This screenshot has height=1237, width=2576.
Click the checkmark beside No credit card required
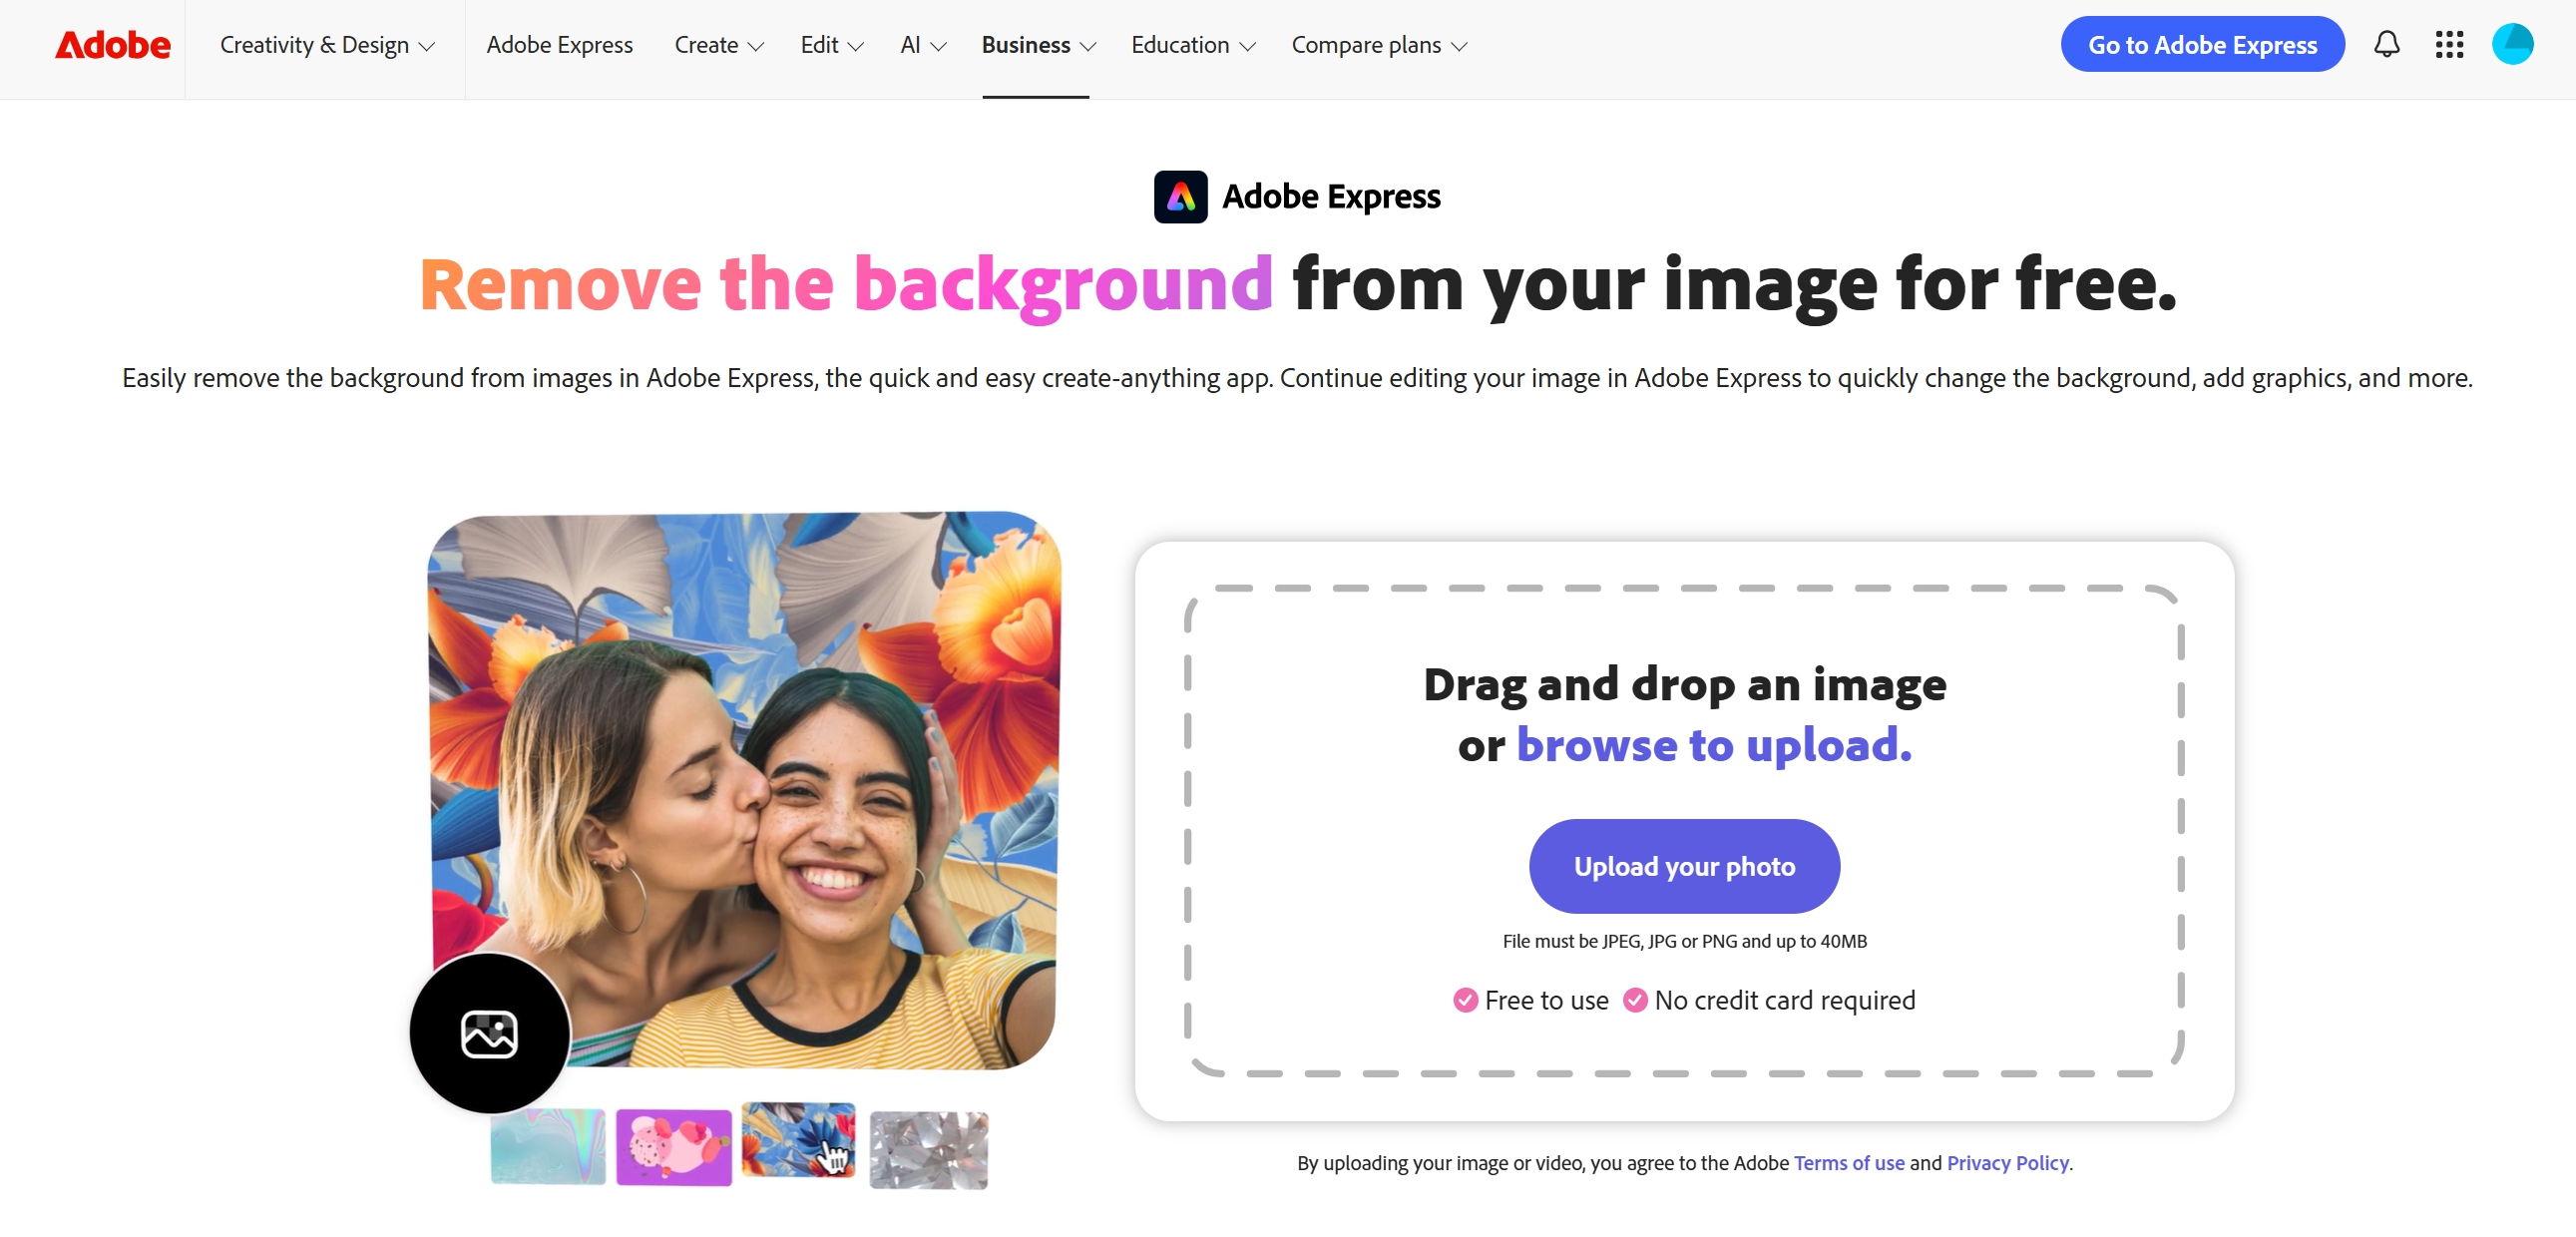[x=1634, y=1000]
